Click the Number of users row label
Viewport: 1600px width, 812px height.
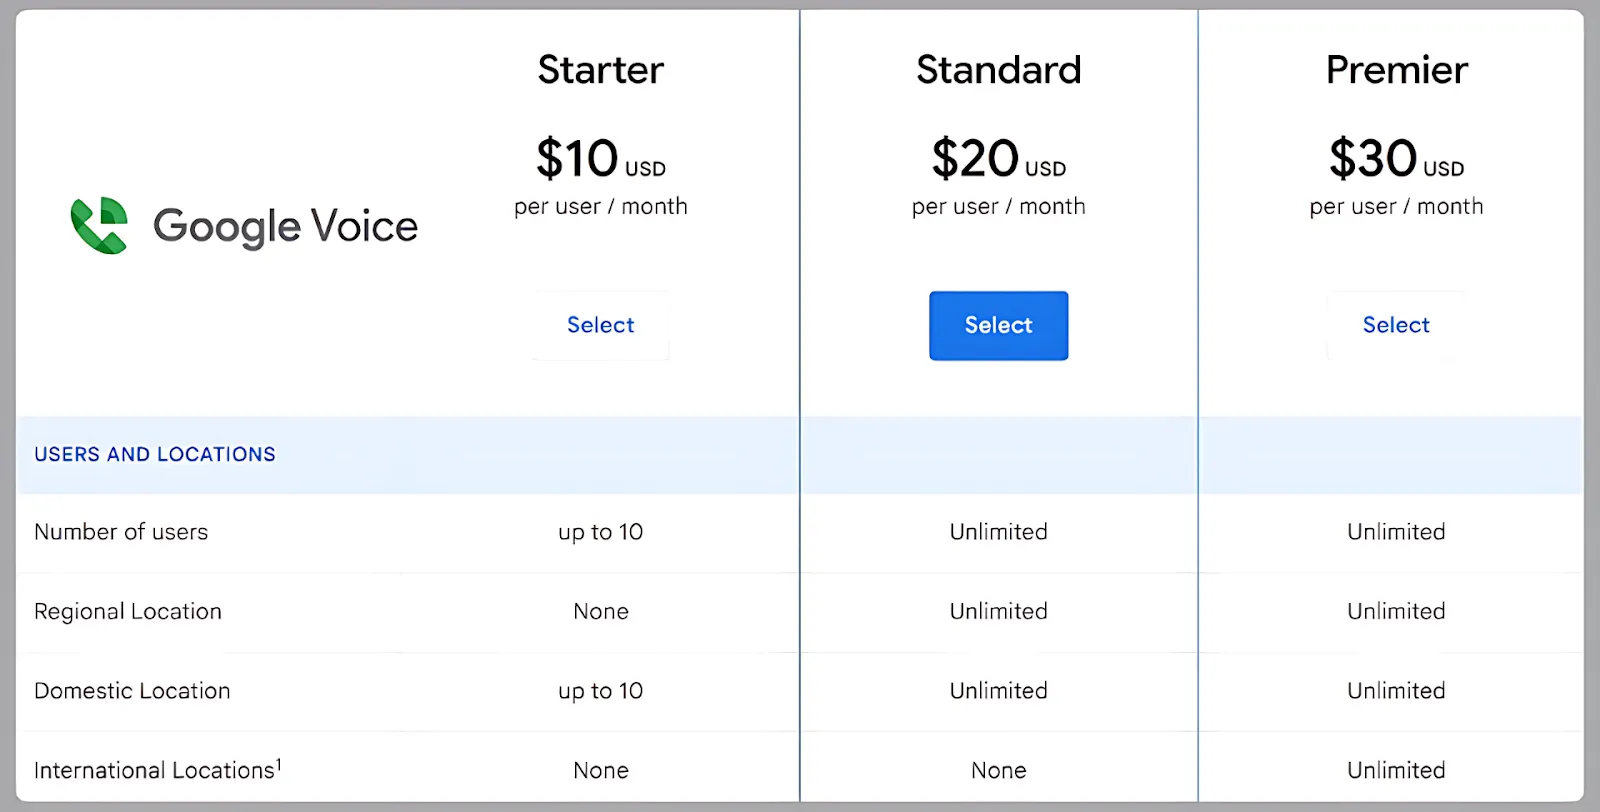pos(121,532)
